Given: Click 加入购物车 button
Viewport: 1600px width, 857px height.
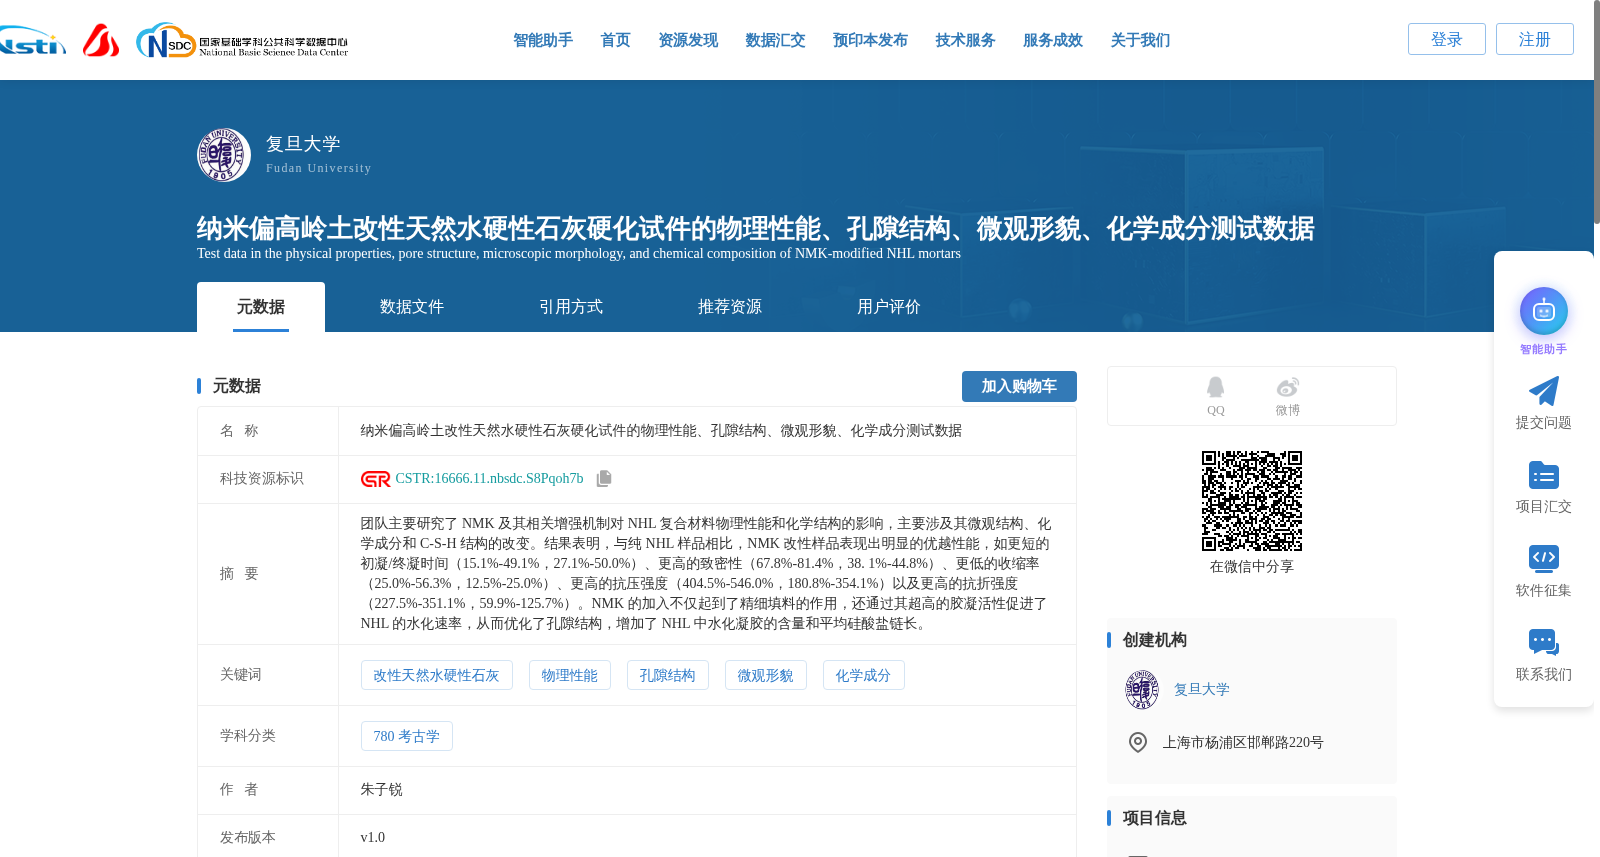Looking at the screenshot, I should (x=1019, y=386).
